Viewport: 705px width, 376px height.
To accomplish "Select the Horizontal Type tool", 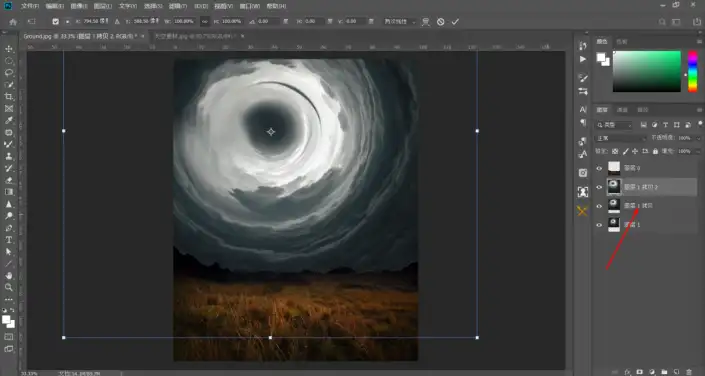I will coord(9,240).
